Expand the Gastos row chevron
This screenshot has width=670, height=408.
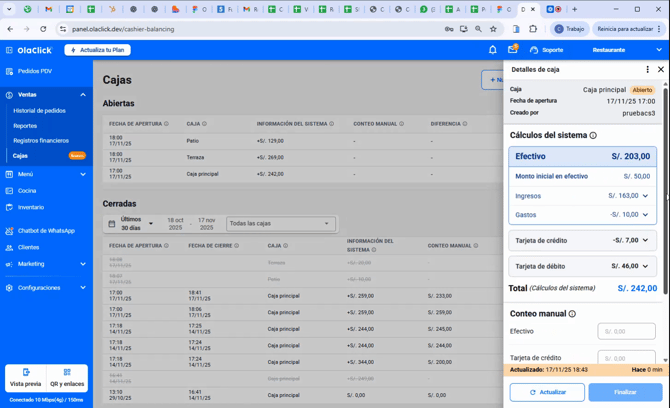(645, 214)
